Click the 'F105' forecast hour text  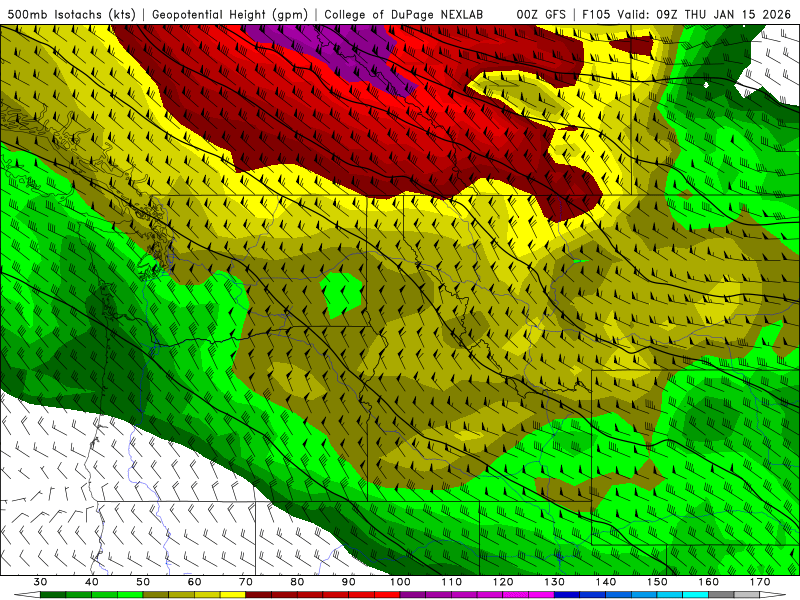click(x=596, y=14)
